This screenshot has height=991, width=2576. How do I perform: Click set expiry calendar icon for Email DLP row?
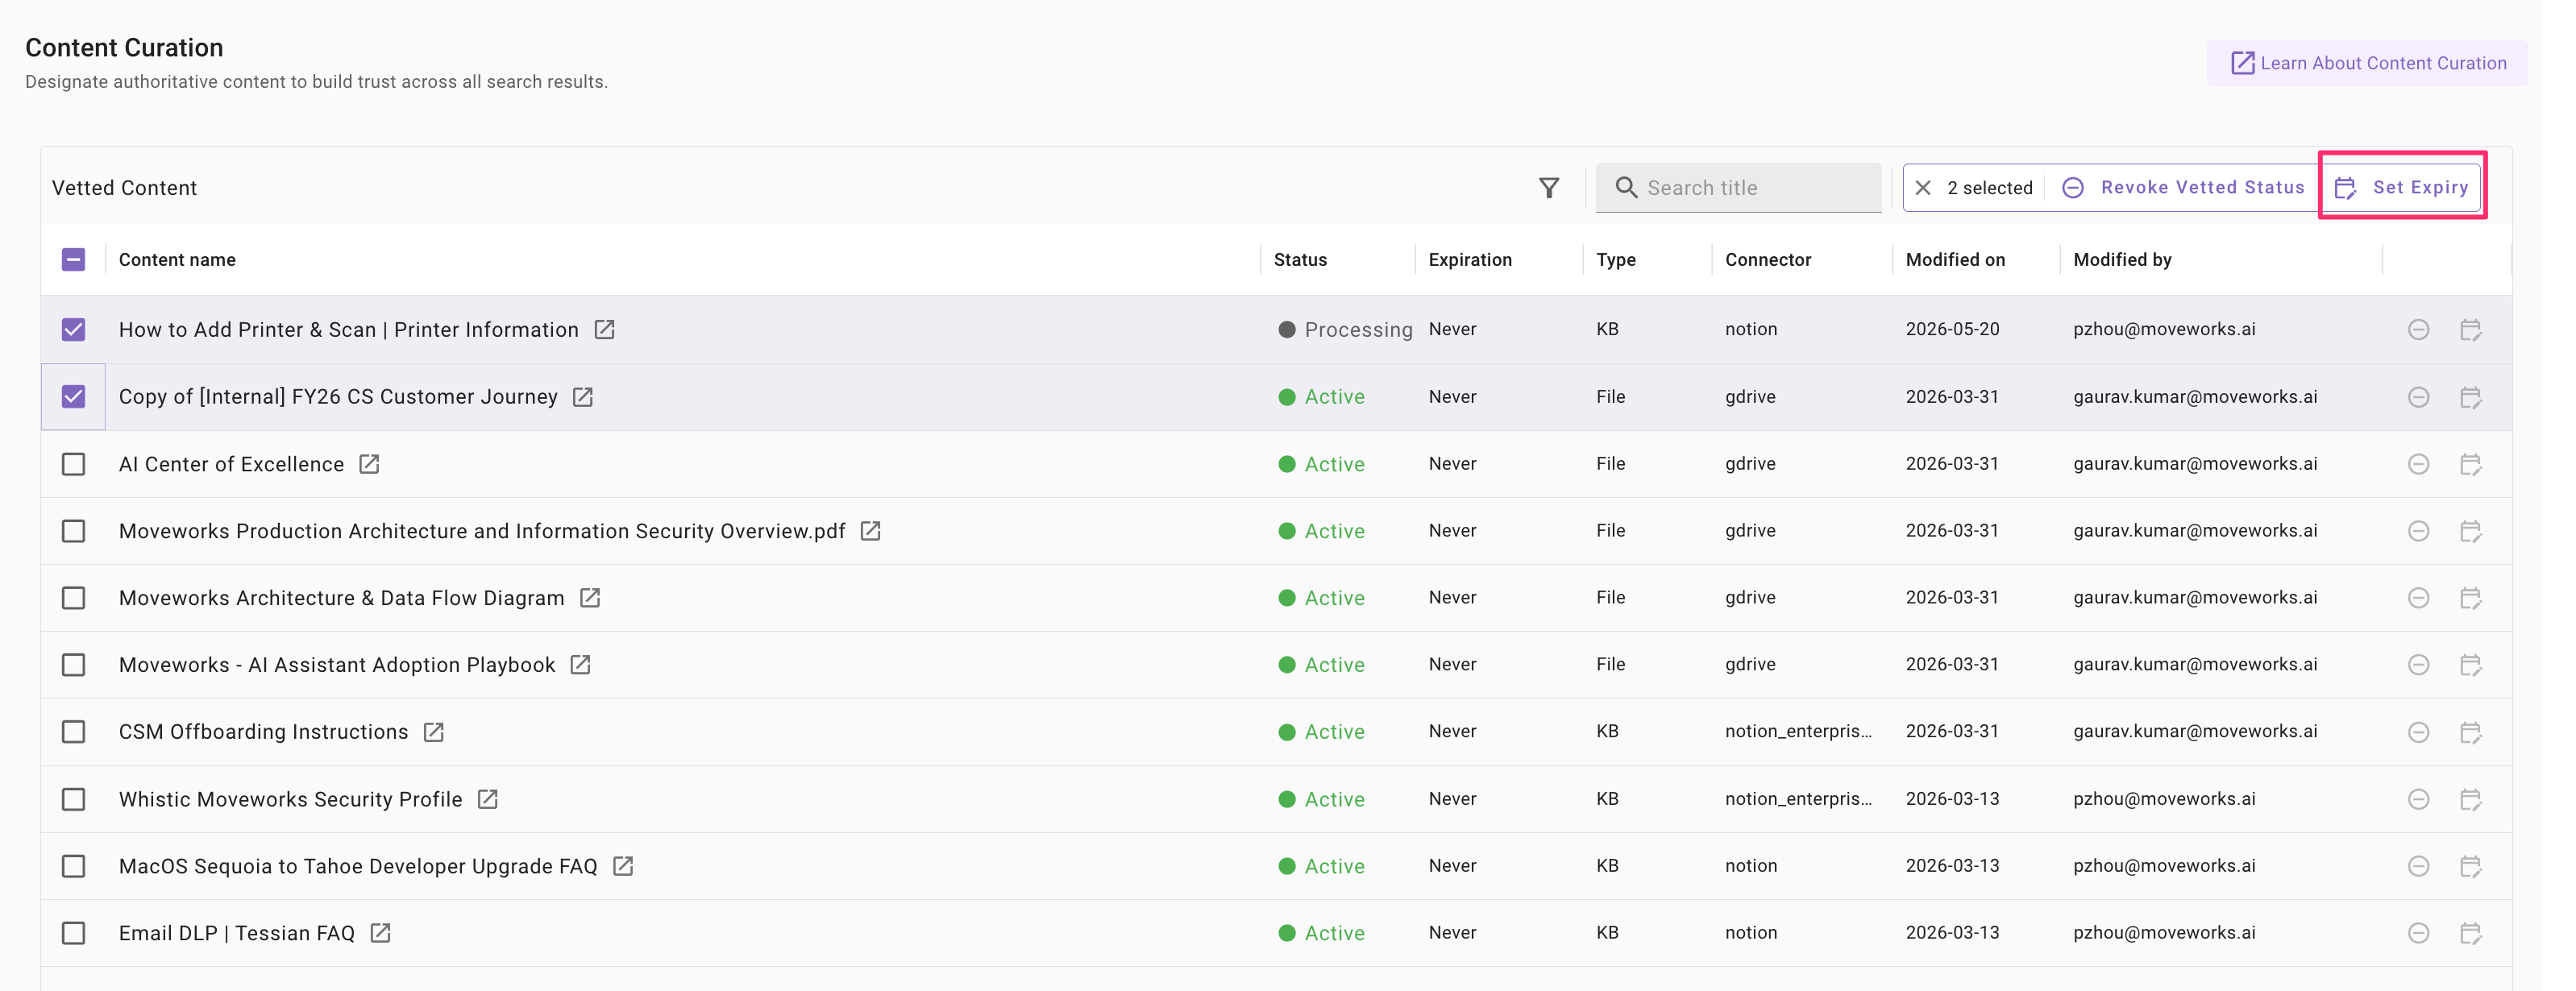click(x=2470, y=933)
